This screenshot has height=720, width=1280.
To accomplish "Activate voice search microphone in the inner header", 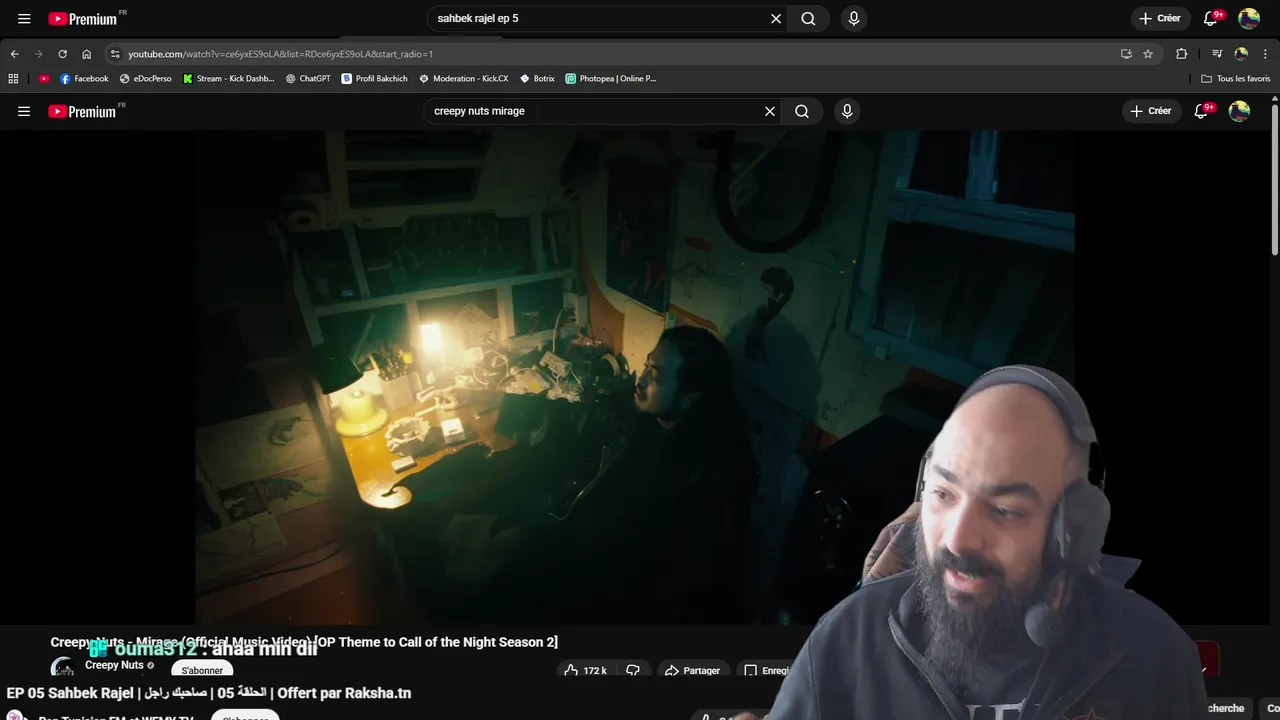I will click(x=847, y=111).
